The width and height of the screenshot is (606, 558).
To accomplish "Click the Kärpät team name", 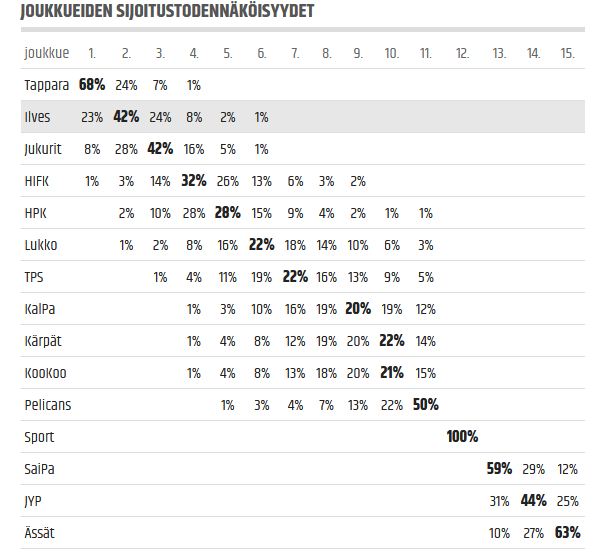I will [43, 341].
